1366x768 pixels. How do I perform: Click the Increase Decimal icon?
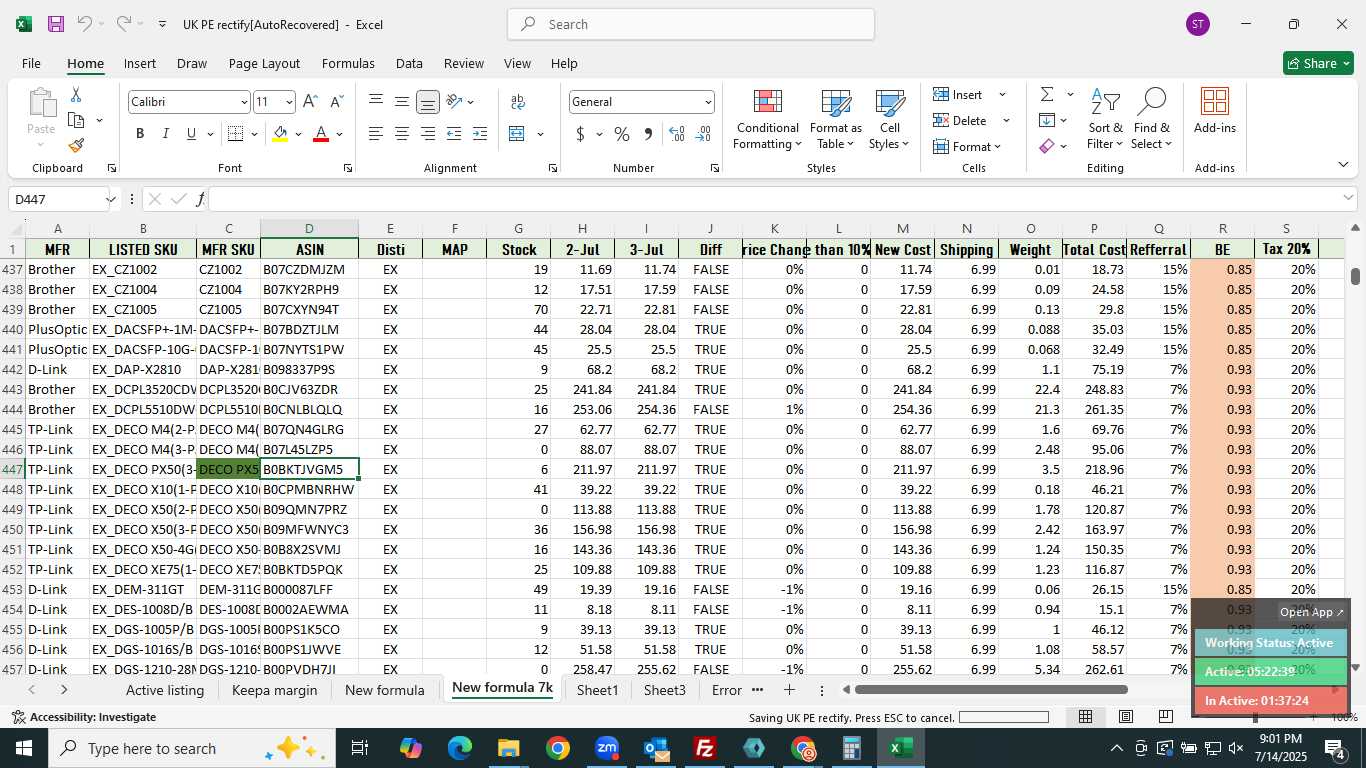click(x=677, y=134)
